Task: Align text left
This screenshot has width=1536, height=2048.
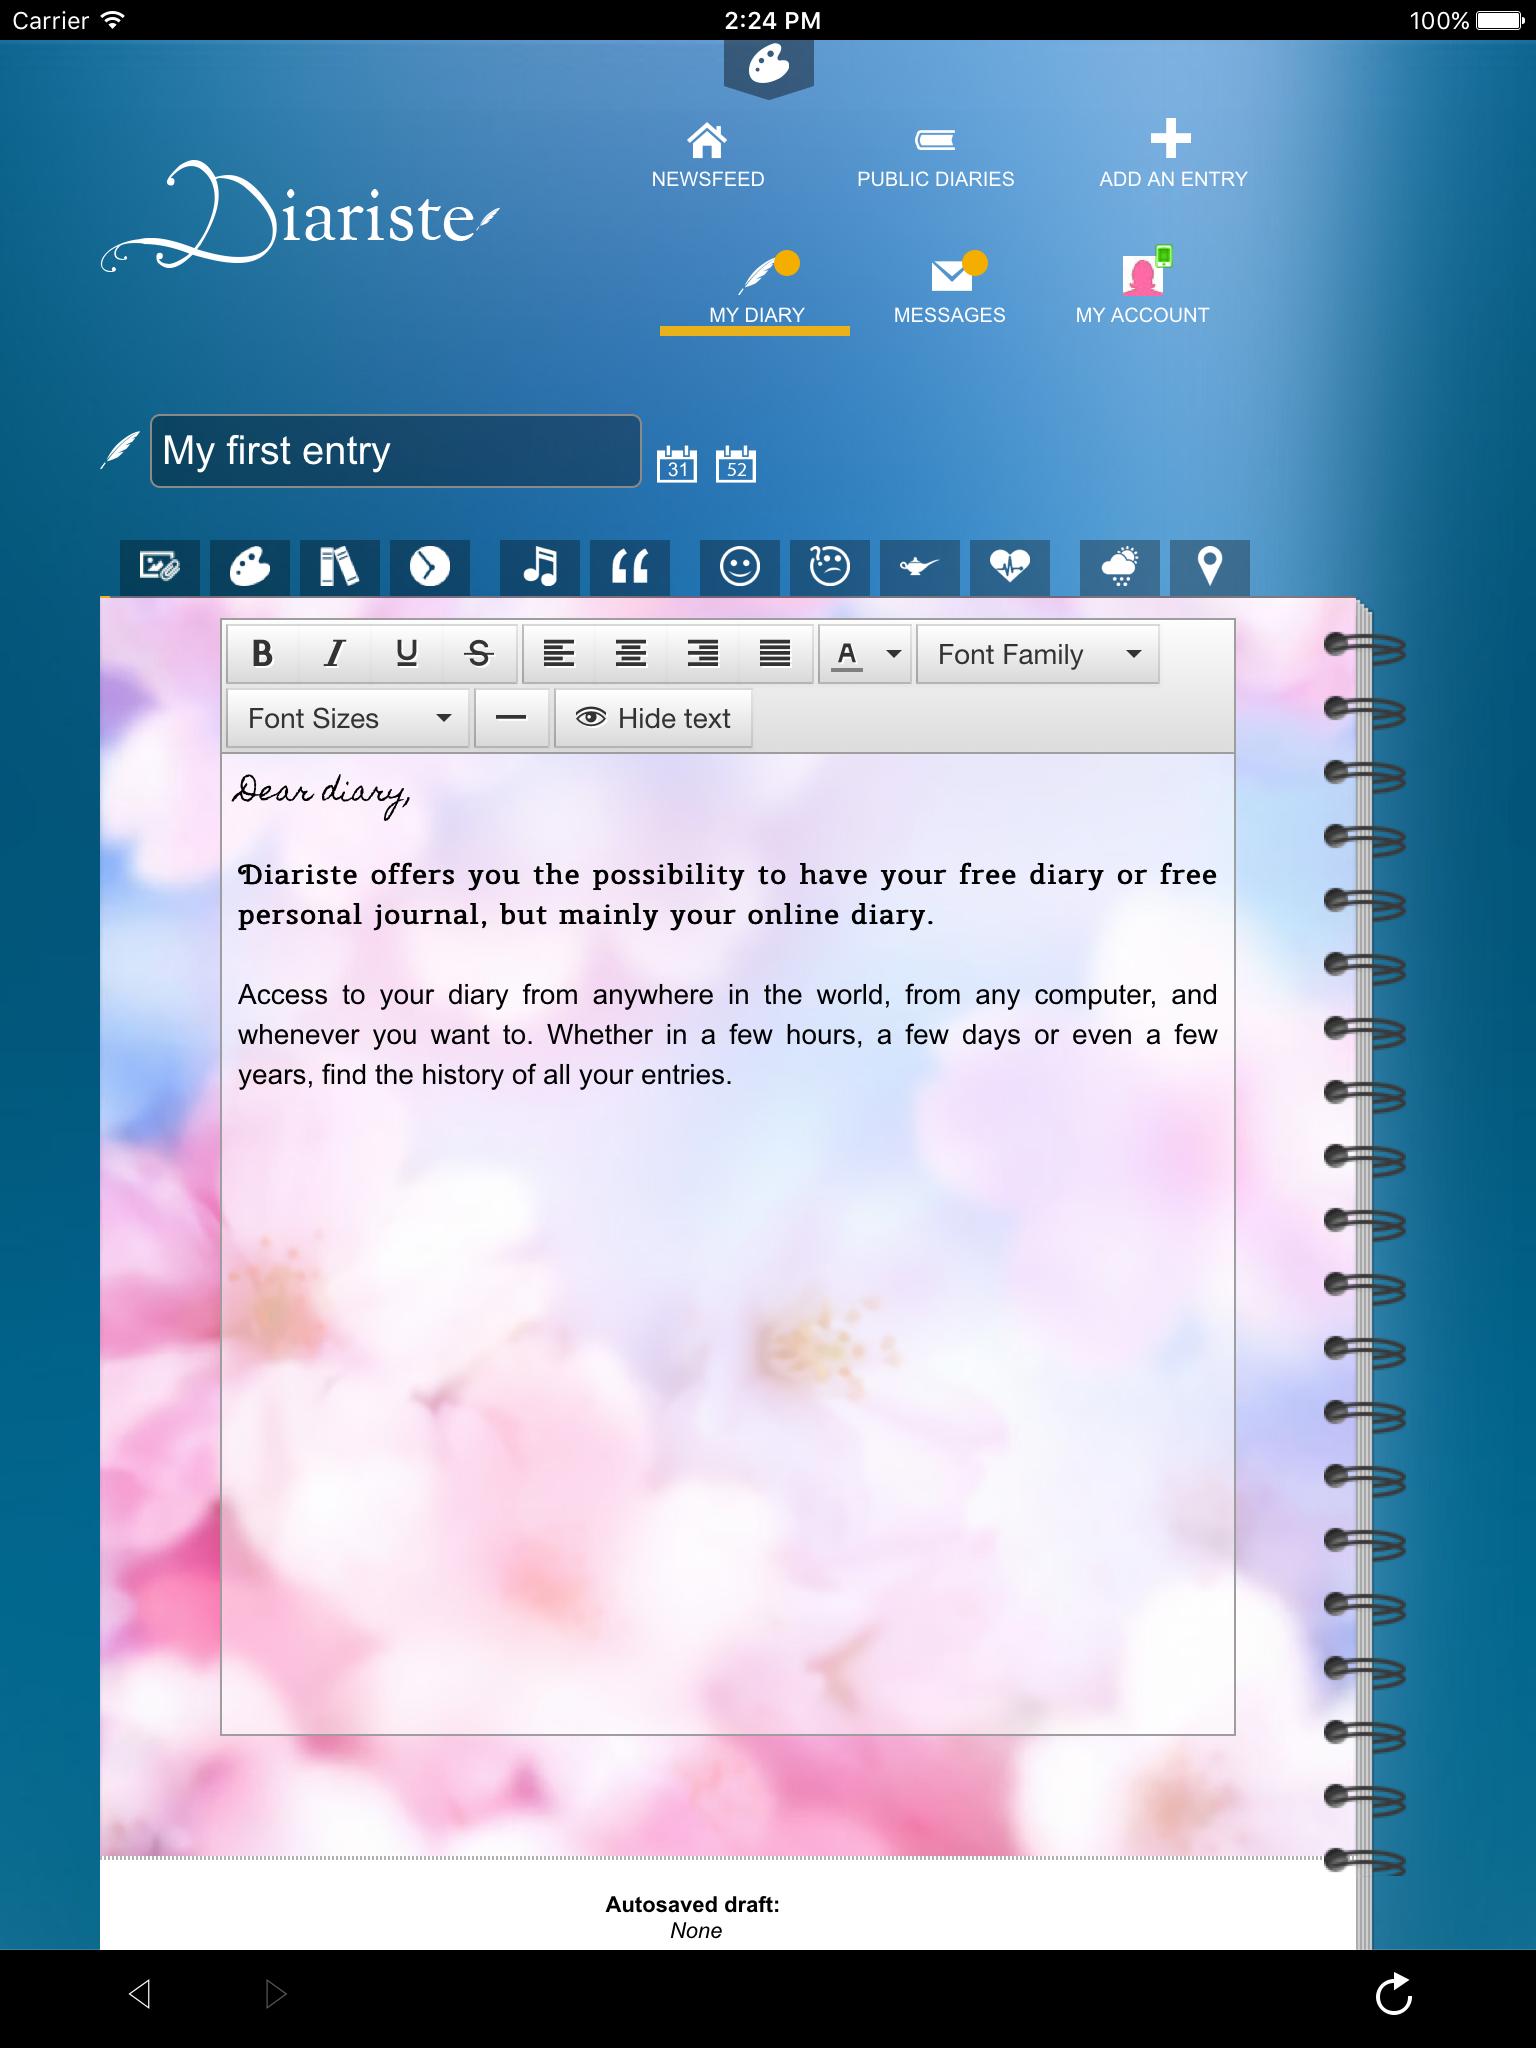Action: [559, 654]
